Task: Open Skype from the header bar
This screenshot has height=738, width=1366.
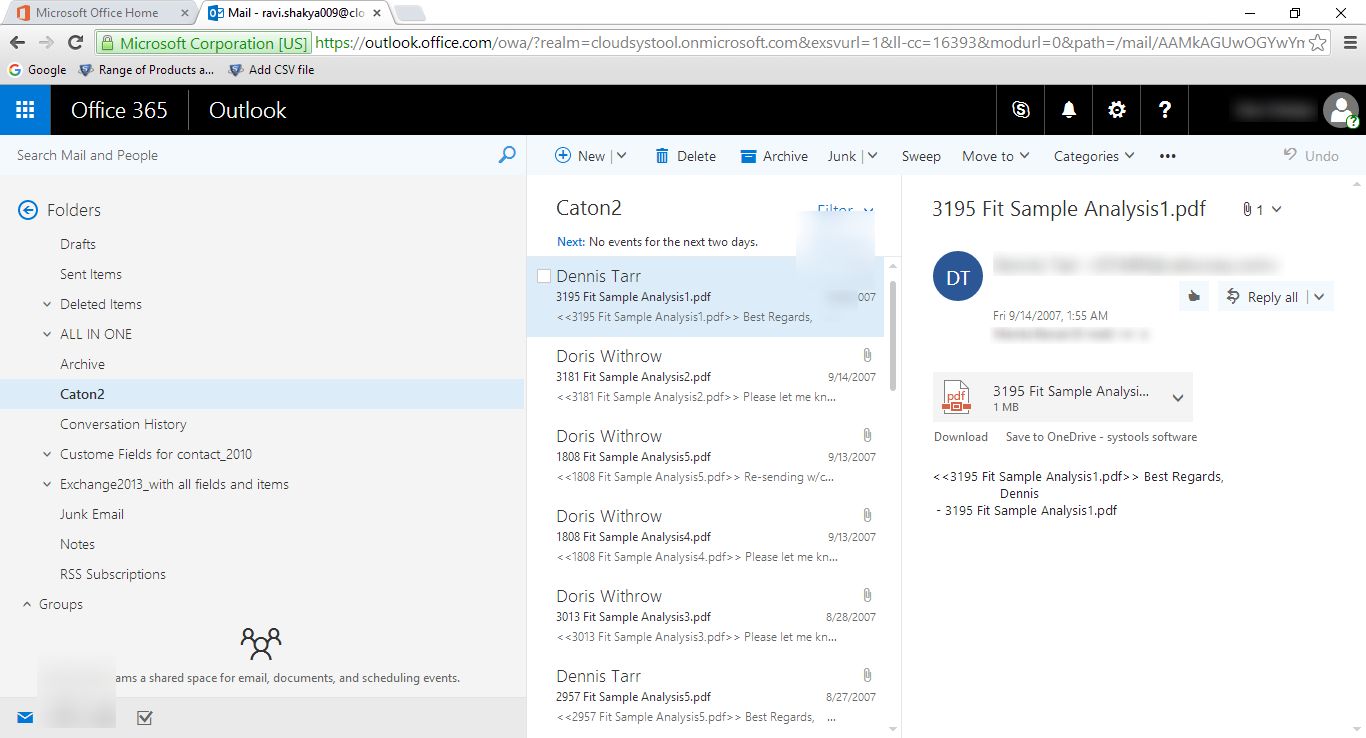Action: tap(1021, 110)
